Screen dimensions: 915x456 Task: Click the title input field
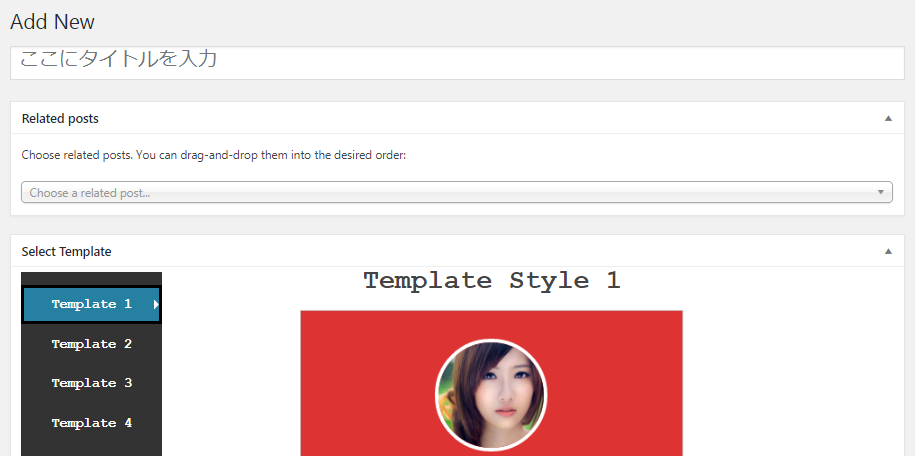coord(457,62)
